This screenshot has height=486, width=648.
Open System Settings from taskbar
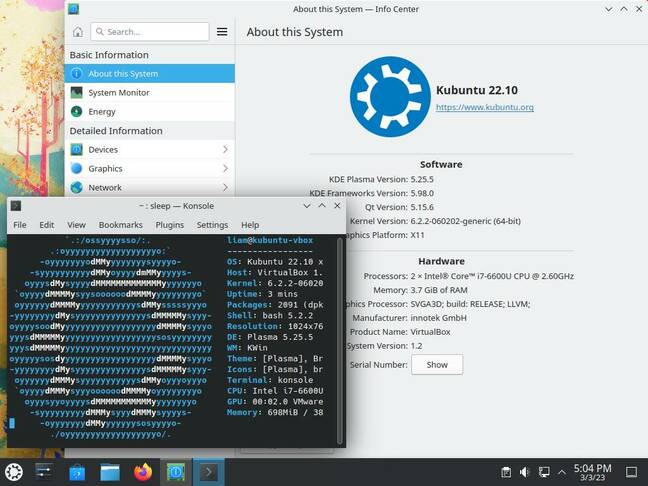pos(44,472)
